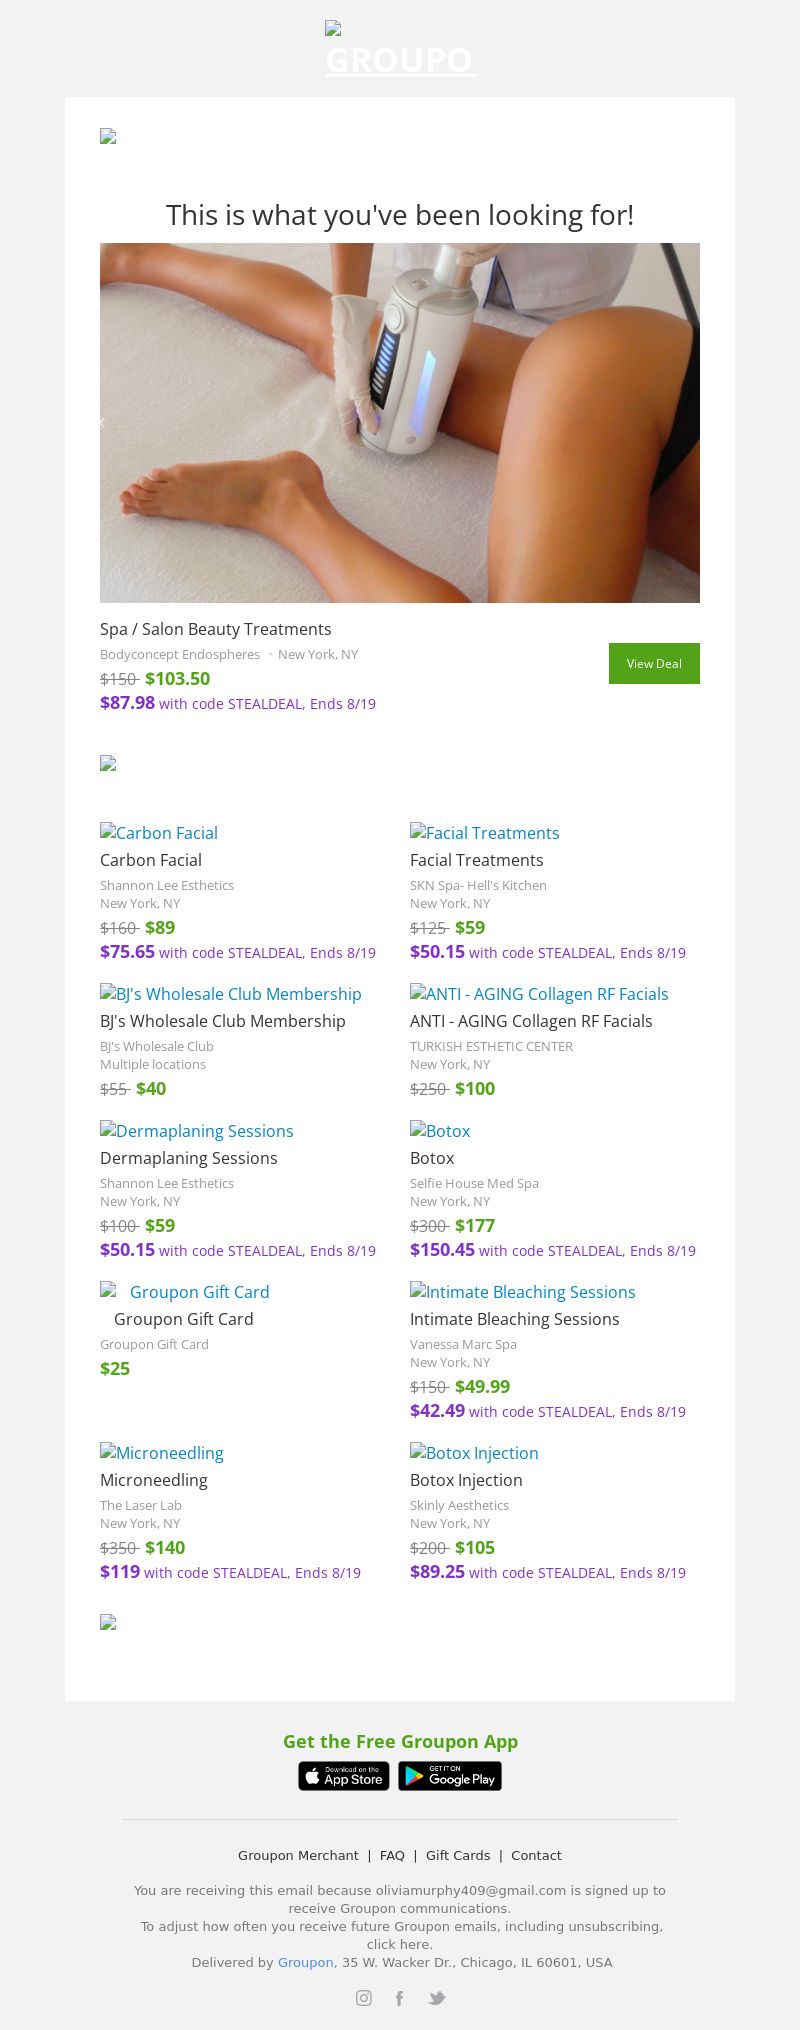Screen dimensions: 800x2030
Task: Open the Groupon Merchant footer link
Action: pos(298,1854)
